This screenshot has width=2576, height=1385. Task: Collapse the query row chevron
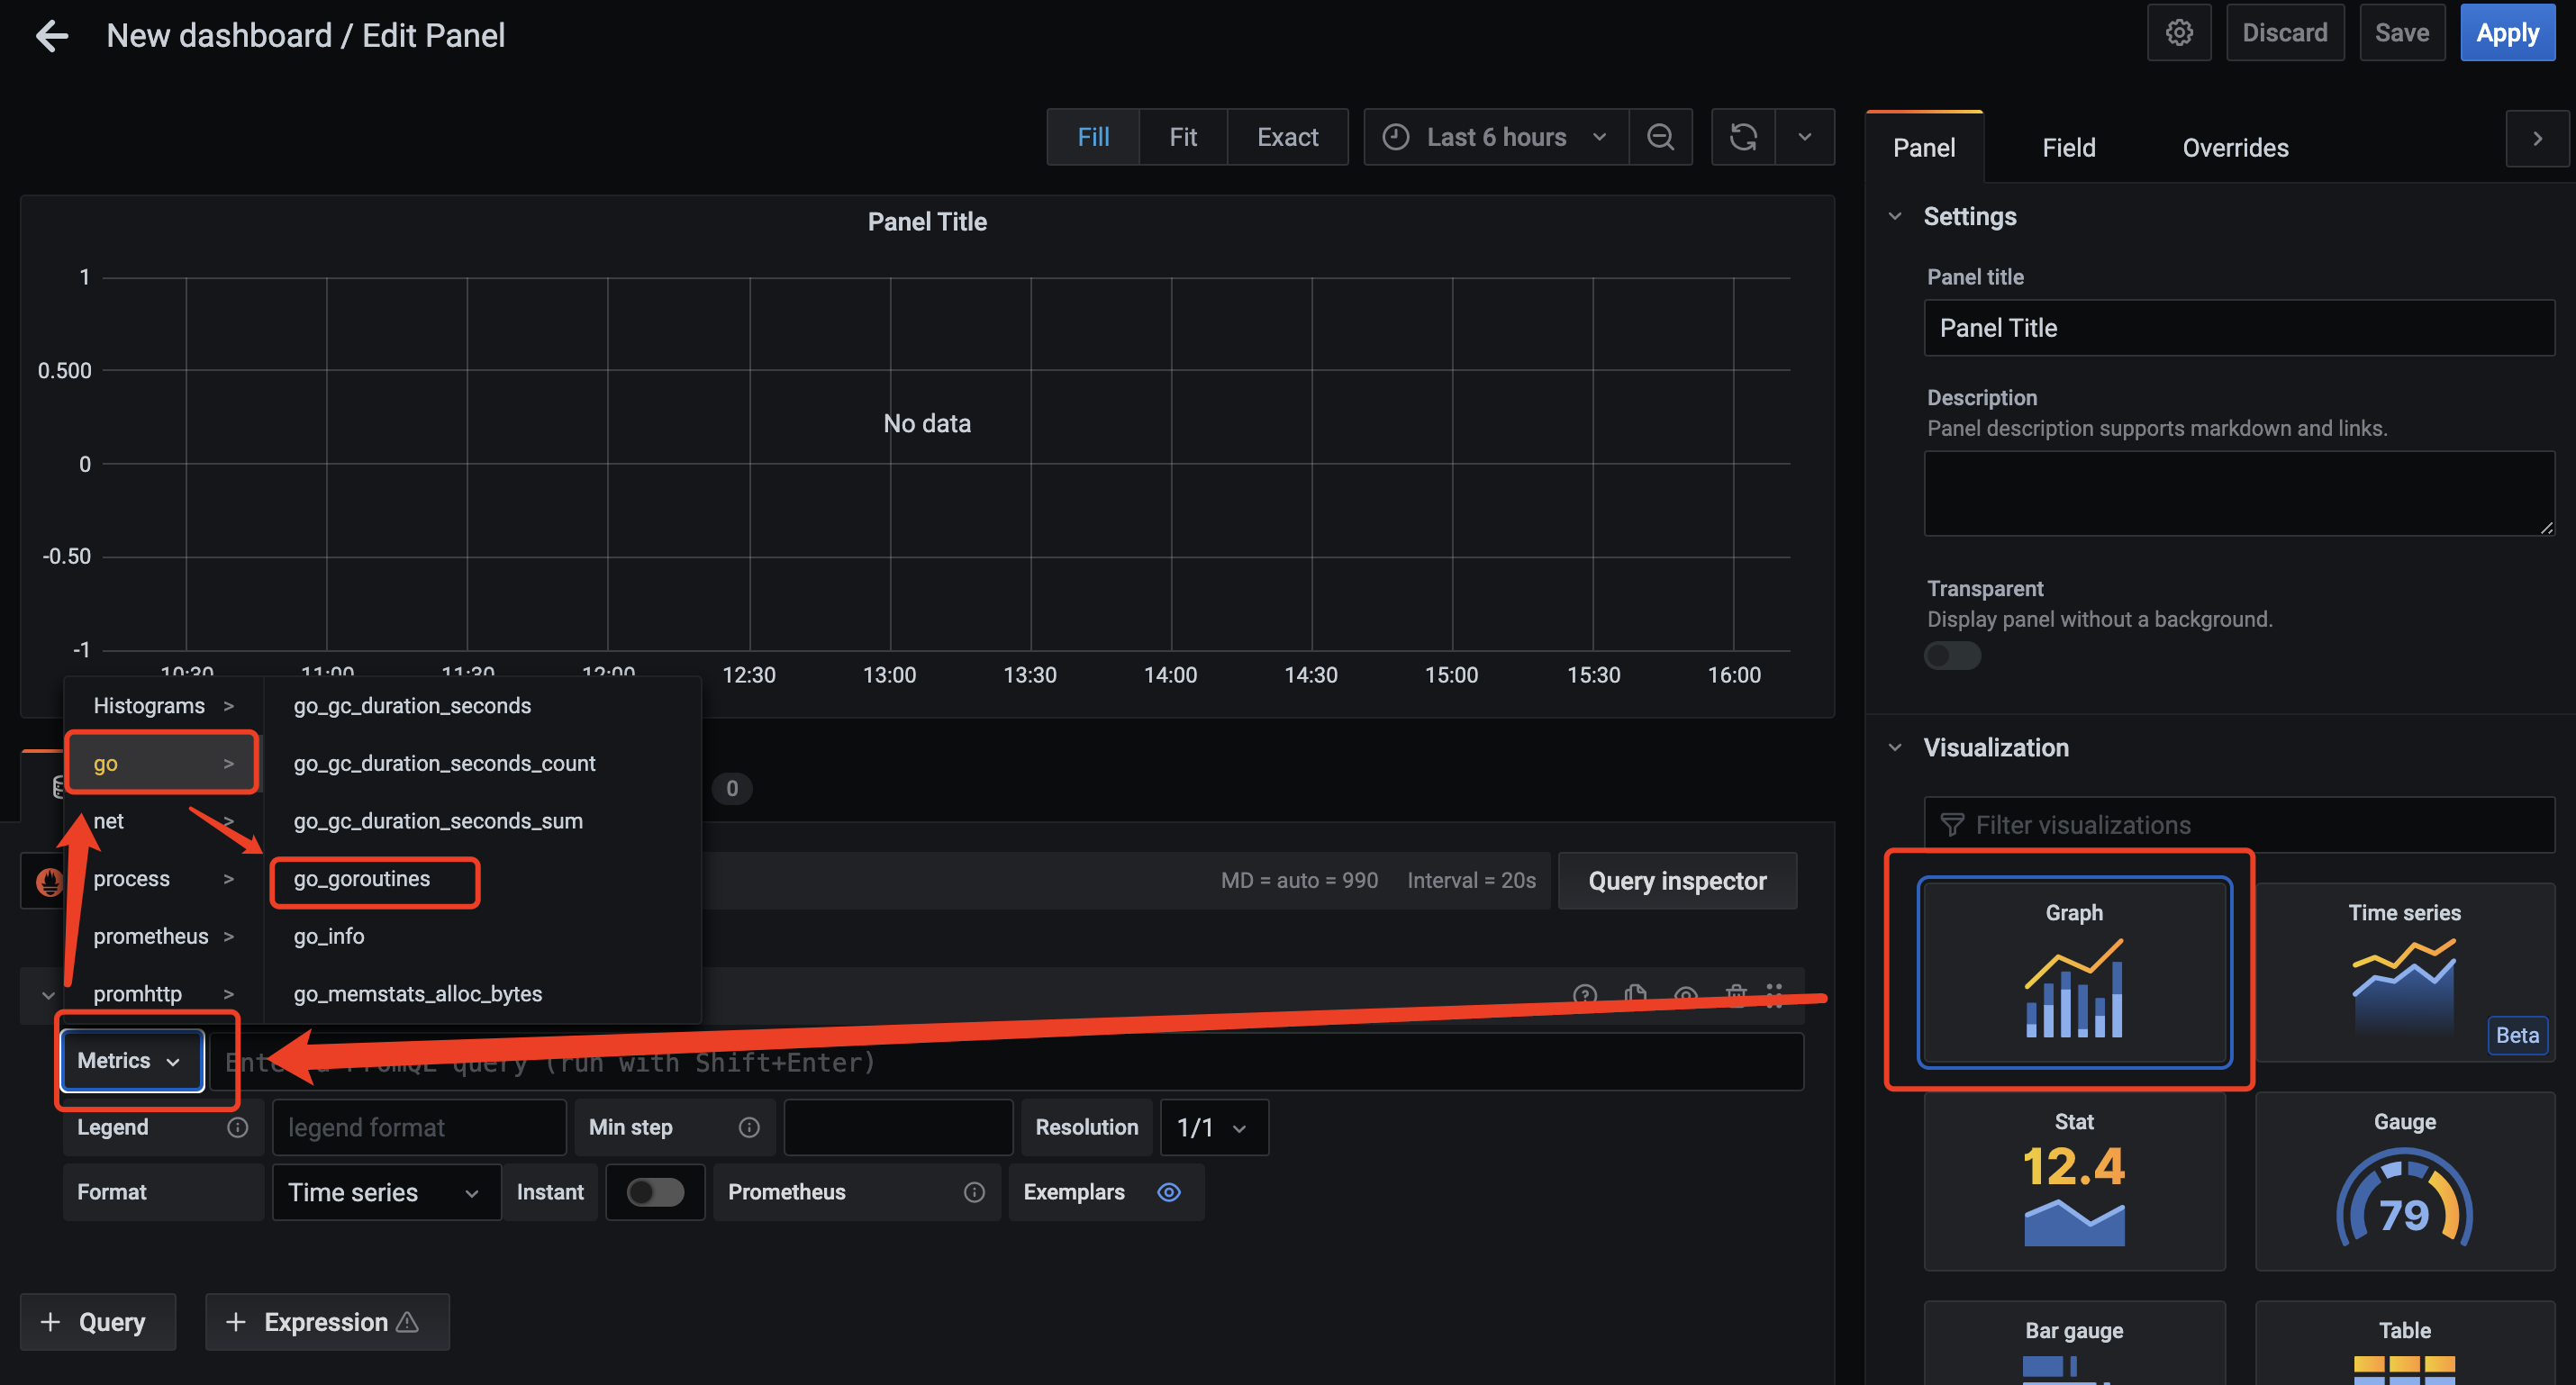click(x=47, y=995)
